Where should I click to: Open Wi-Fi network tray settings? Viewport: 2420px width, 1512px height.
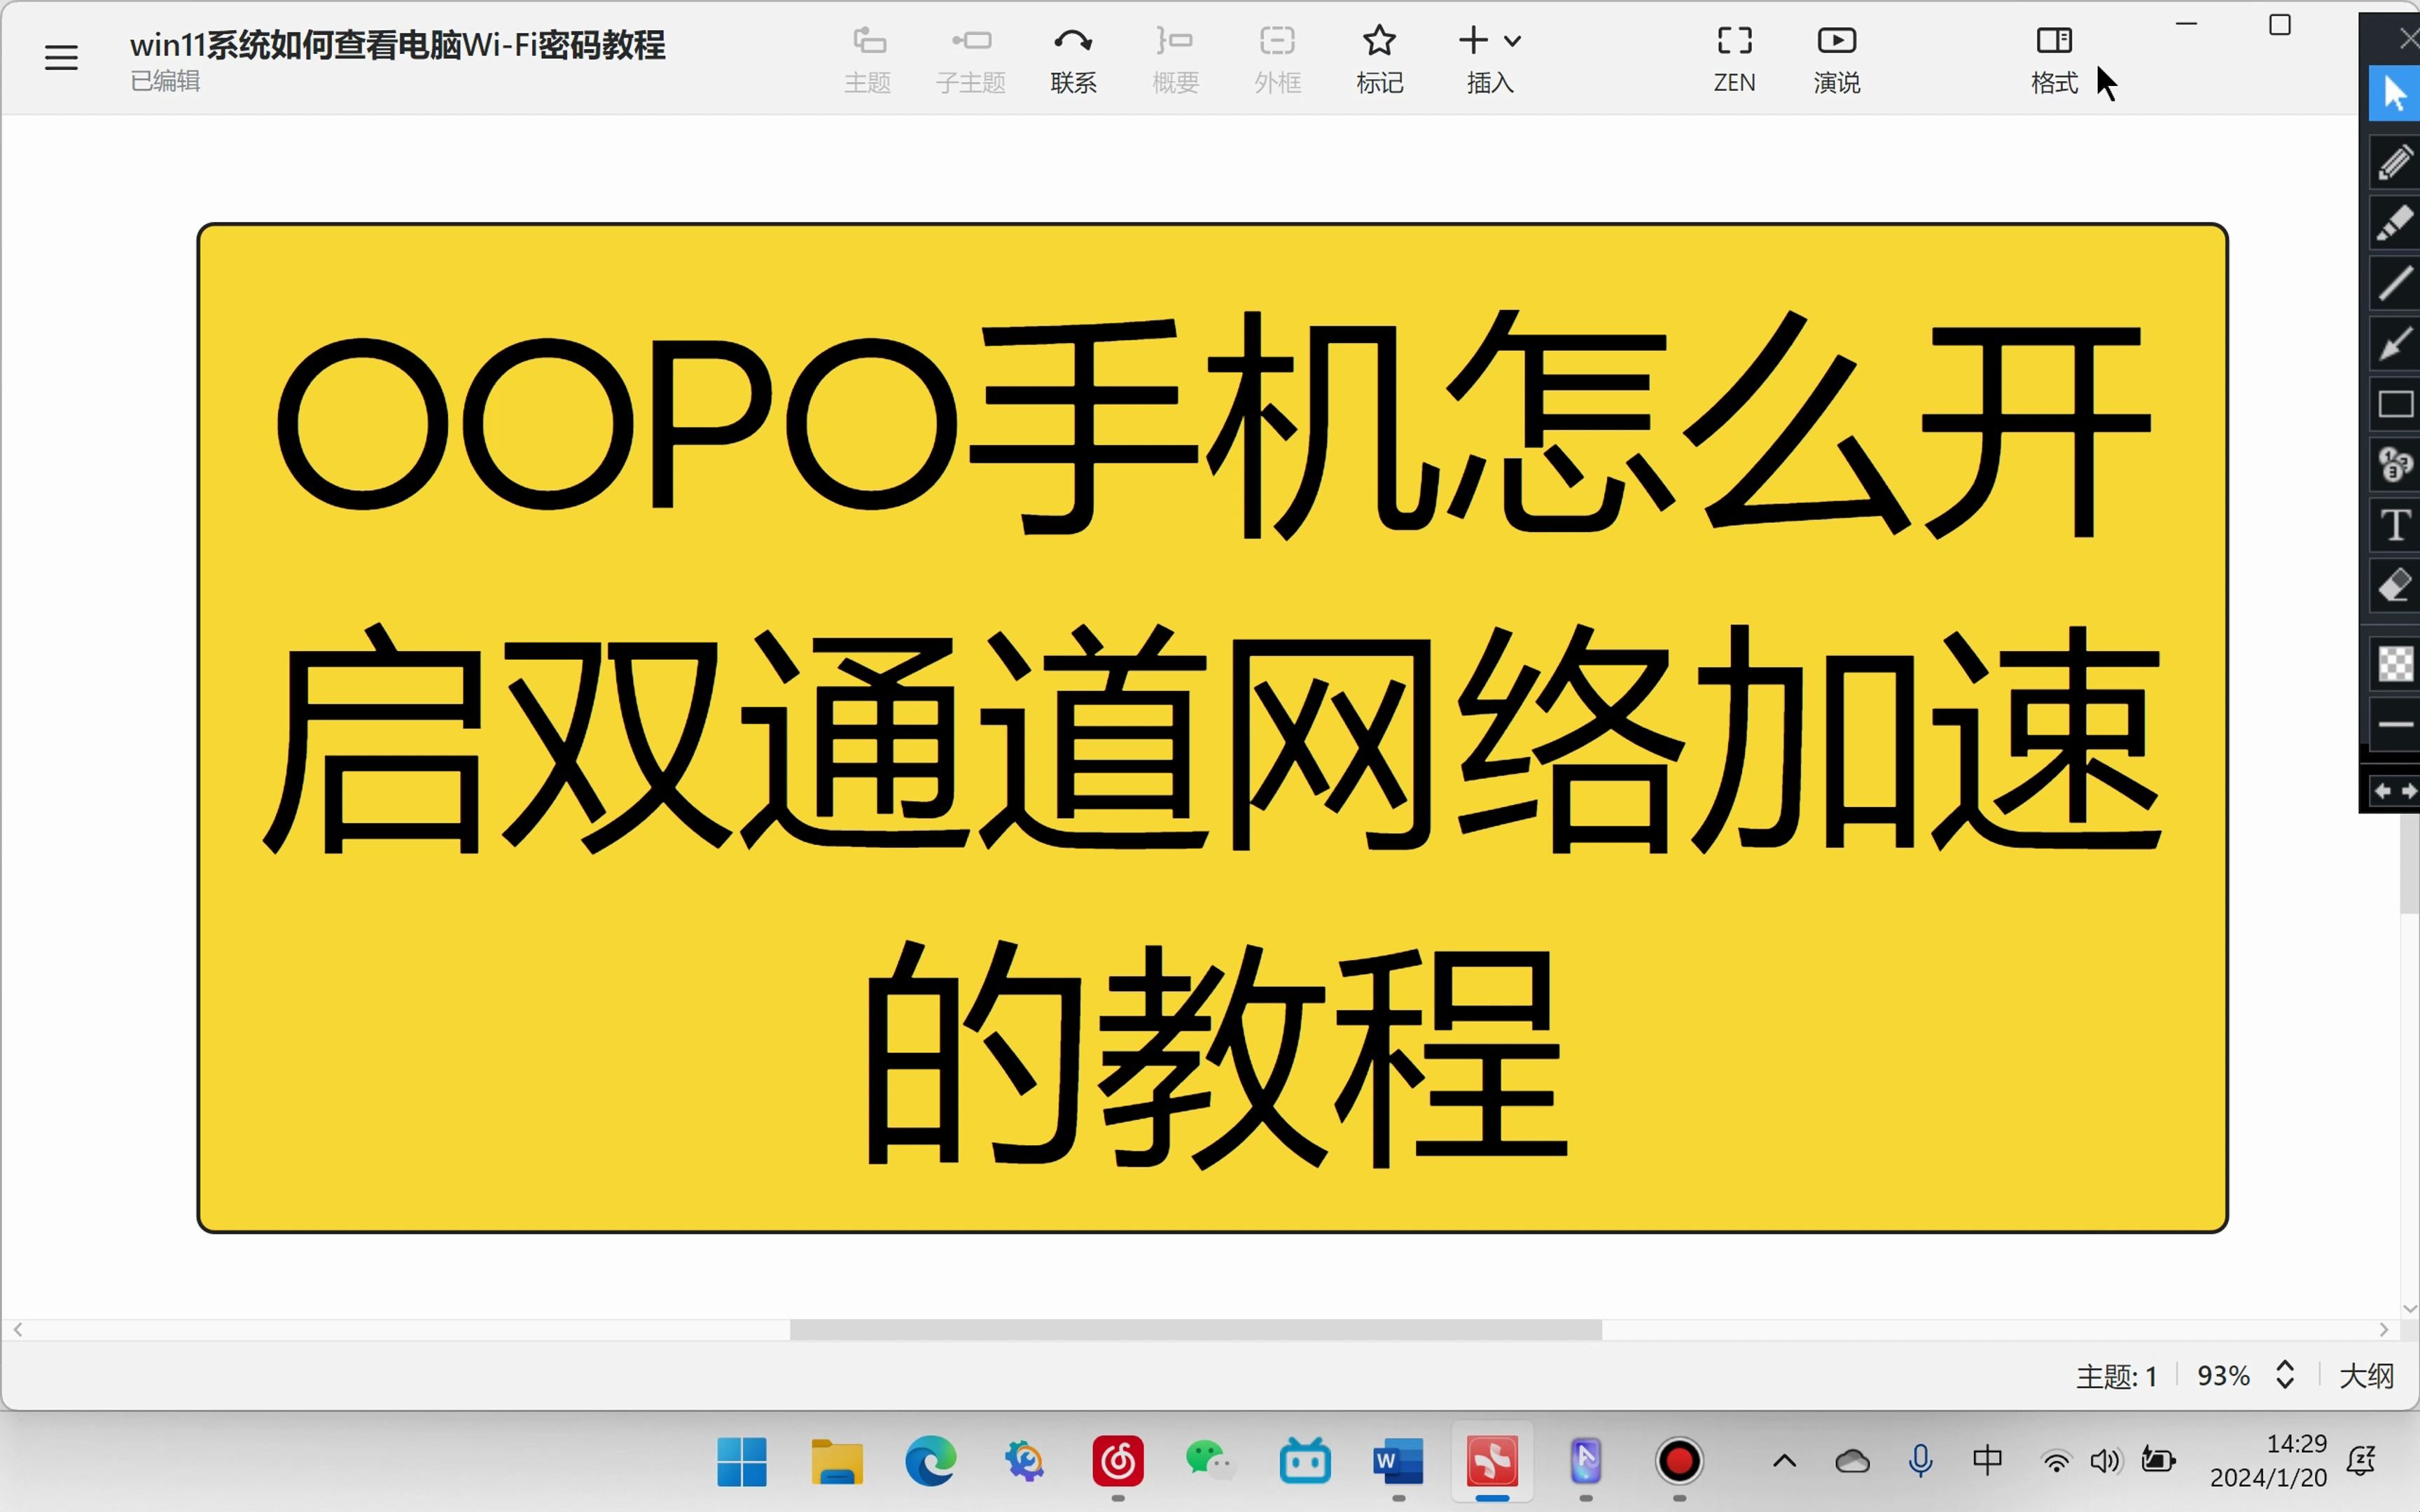[x=2056, y=1462]
